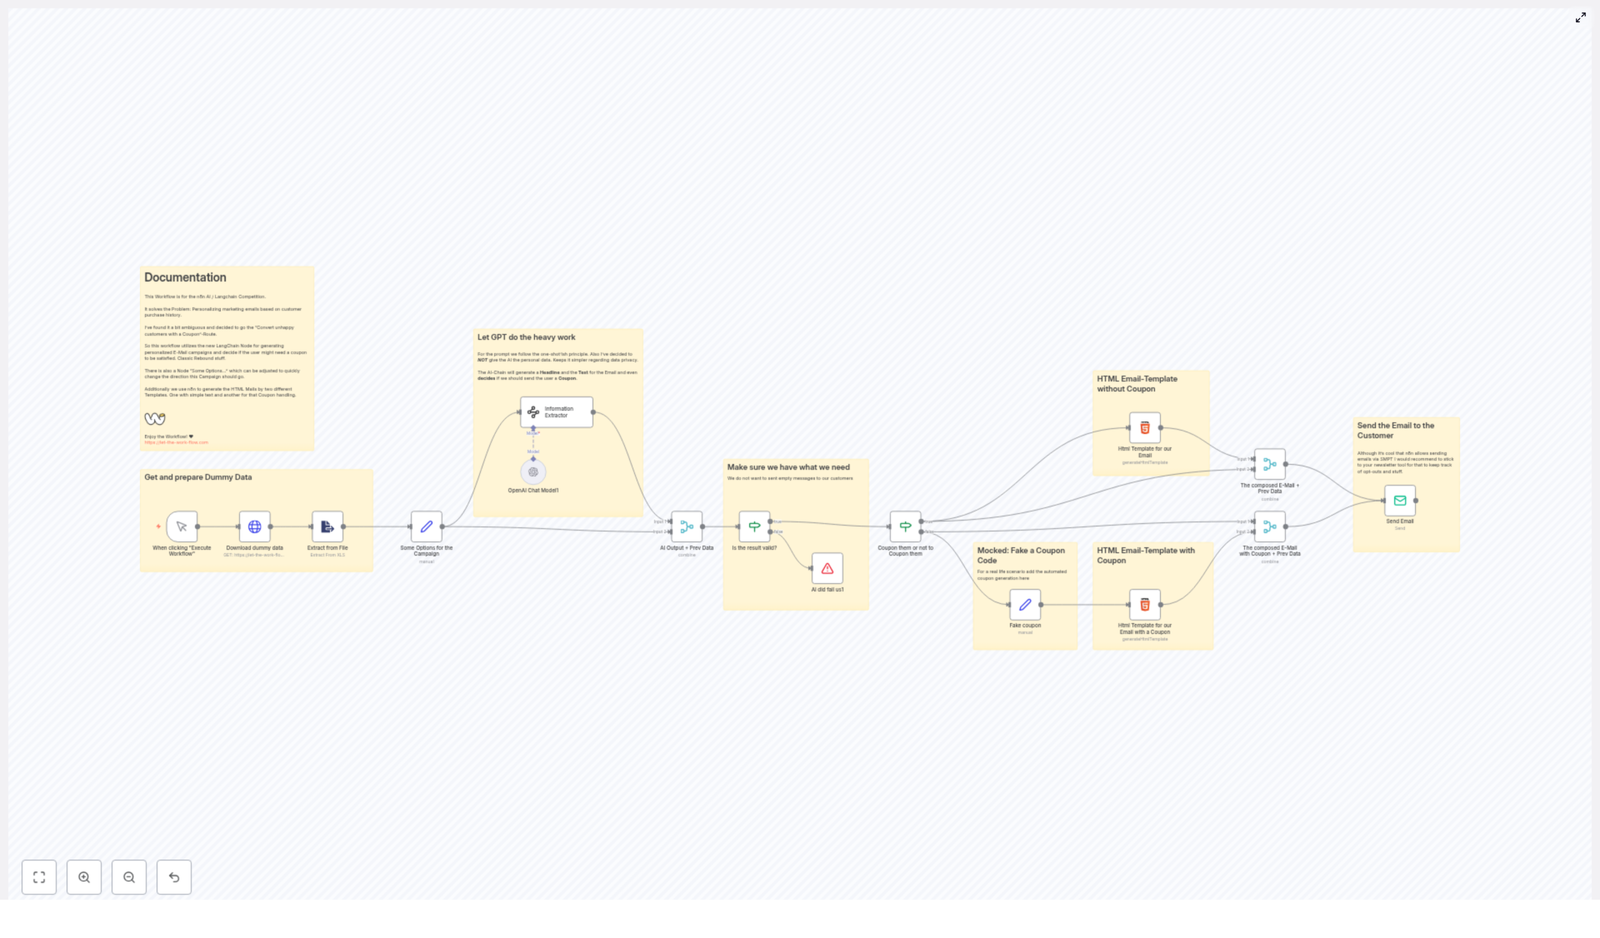1600x938 pixels.
Task: Open the "Html Template for our Email with a Coupon" node
Action: pyautogui.click(x=1145, y=604)
